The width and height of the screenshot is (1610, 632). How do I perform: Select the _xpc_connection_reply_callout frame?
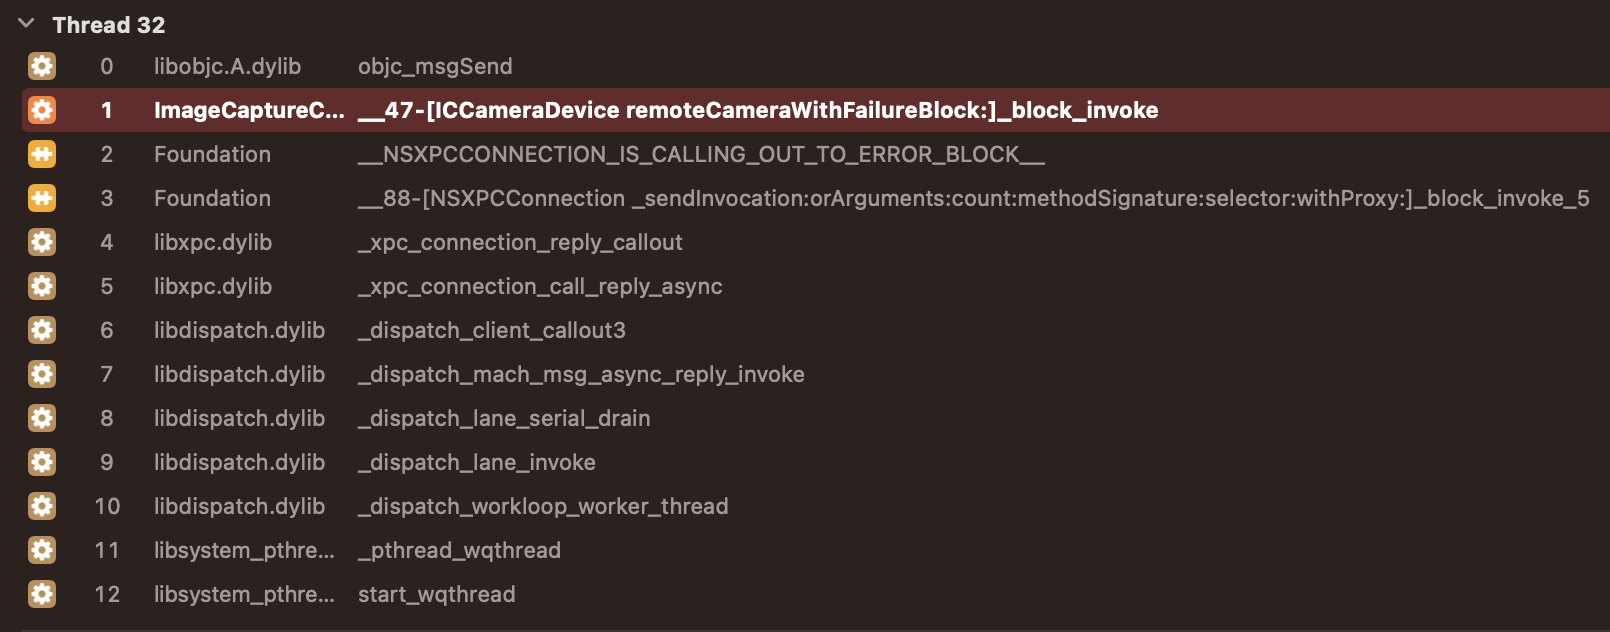(x=520, y=242)
